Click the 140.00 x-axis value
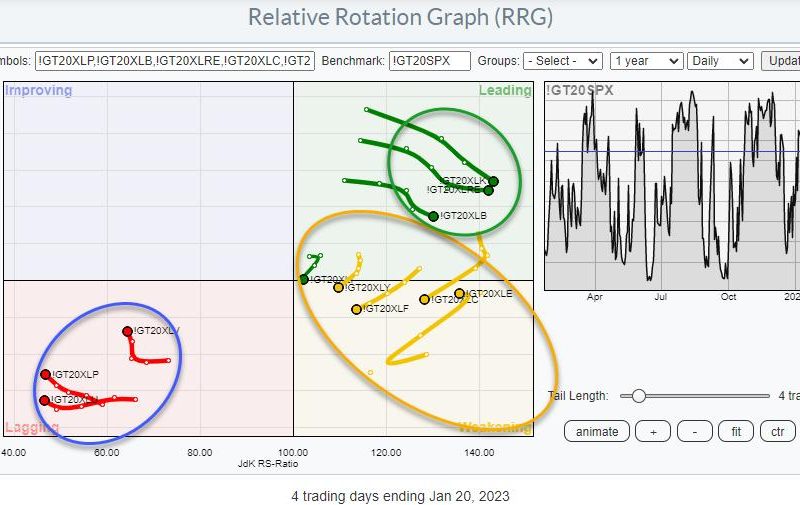This screenshot has height=505, width=800. (479, 452)
